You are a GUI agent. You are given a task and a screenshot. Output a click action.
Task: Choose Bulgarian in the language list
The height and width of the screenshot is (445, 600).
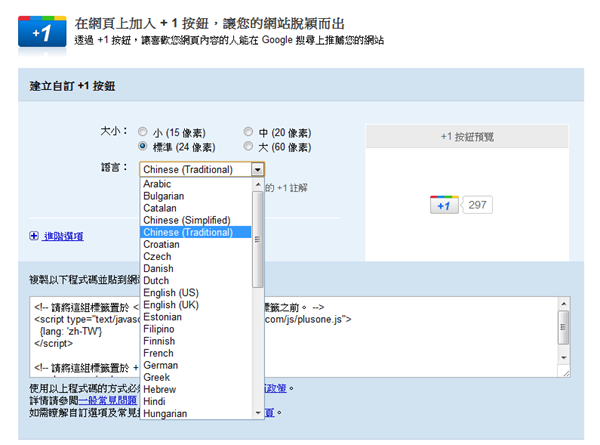[196, 196]
